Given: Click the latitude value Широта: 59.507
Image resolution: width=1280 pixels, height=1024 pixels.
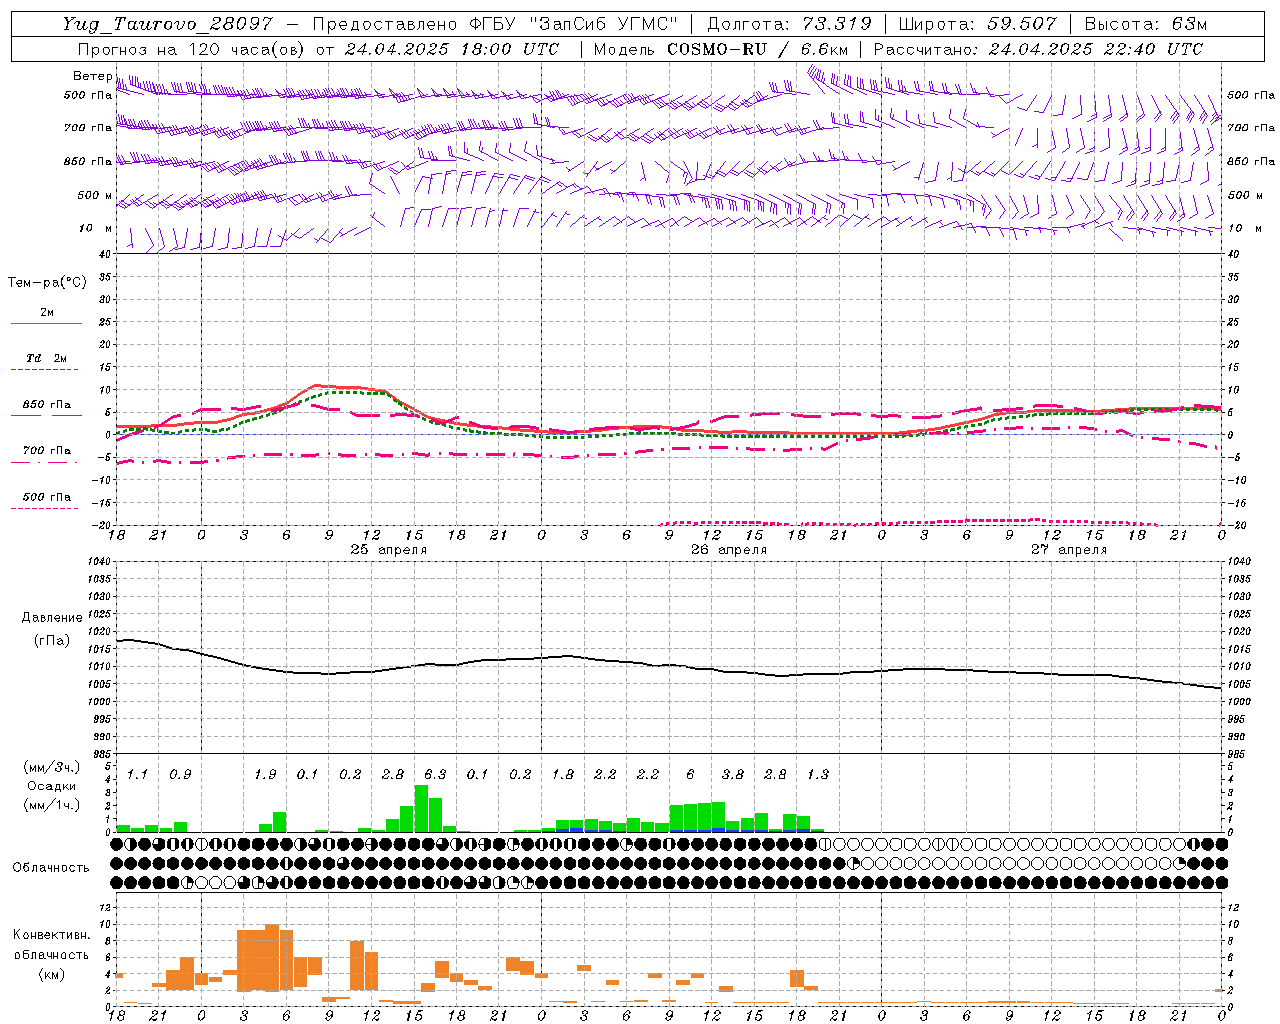Looking at the screenshot, I should (x=977, y=24).
